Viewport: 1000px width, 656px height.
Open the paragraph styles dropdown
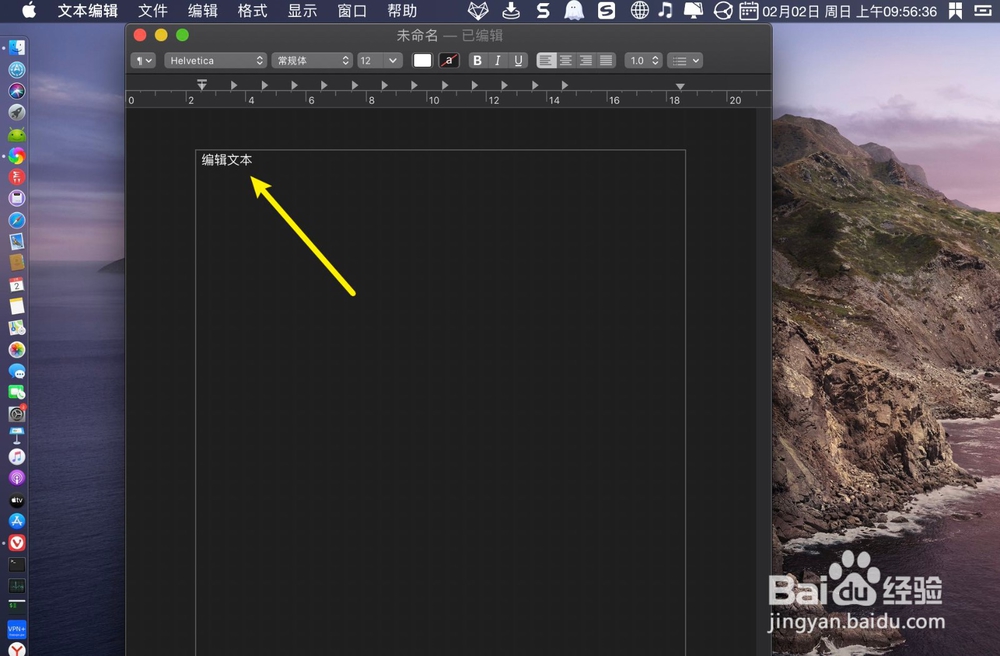(143, 61)
